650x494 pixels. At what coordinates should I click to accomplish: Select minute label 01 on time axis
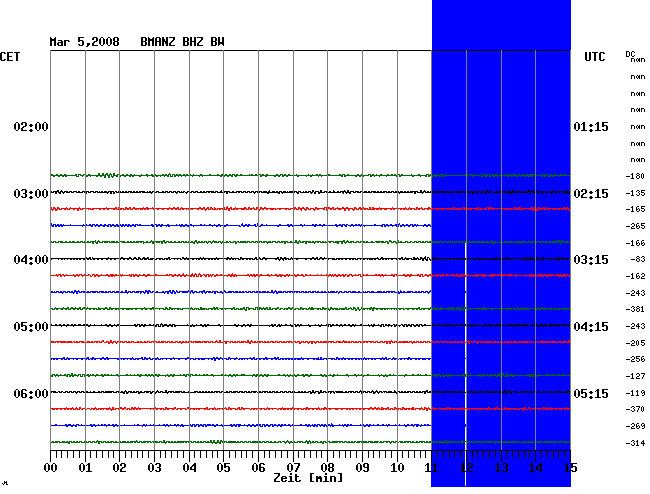click(85, 468)
